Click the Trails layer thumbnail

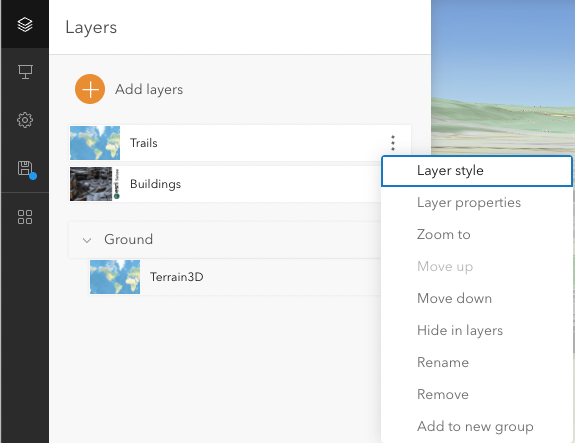(x=95, y=143)
